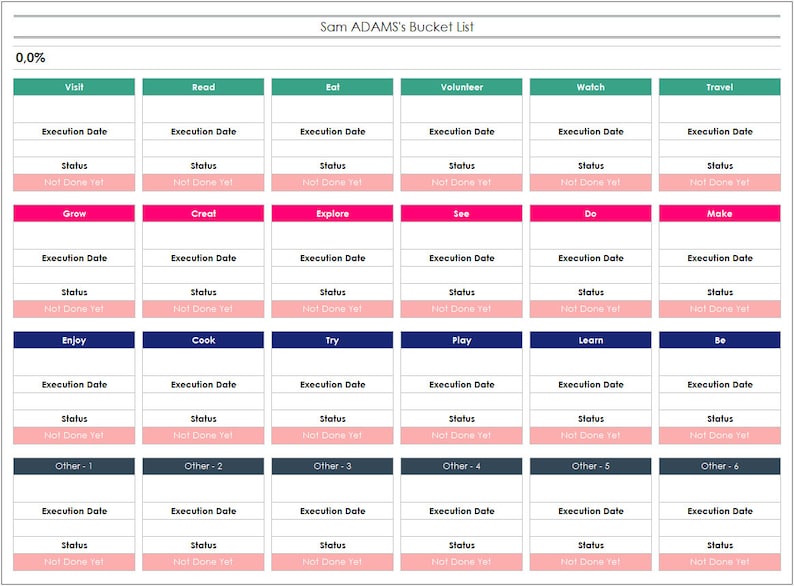
Task: Open the Not Done Yet status under Be
Action: click(x=720, y=436)
